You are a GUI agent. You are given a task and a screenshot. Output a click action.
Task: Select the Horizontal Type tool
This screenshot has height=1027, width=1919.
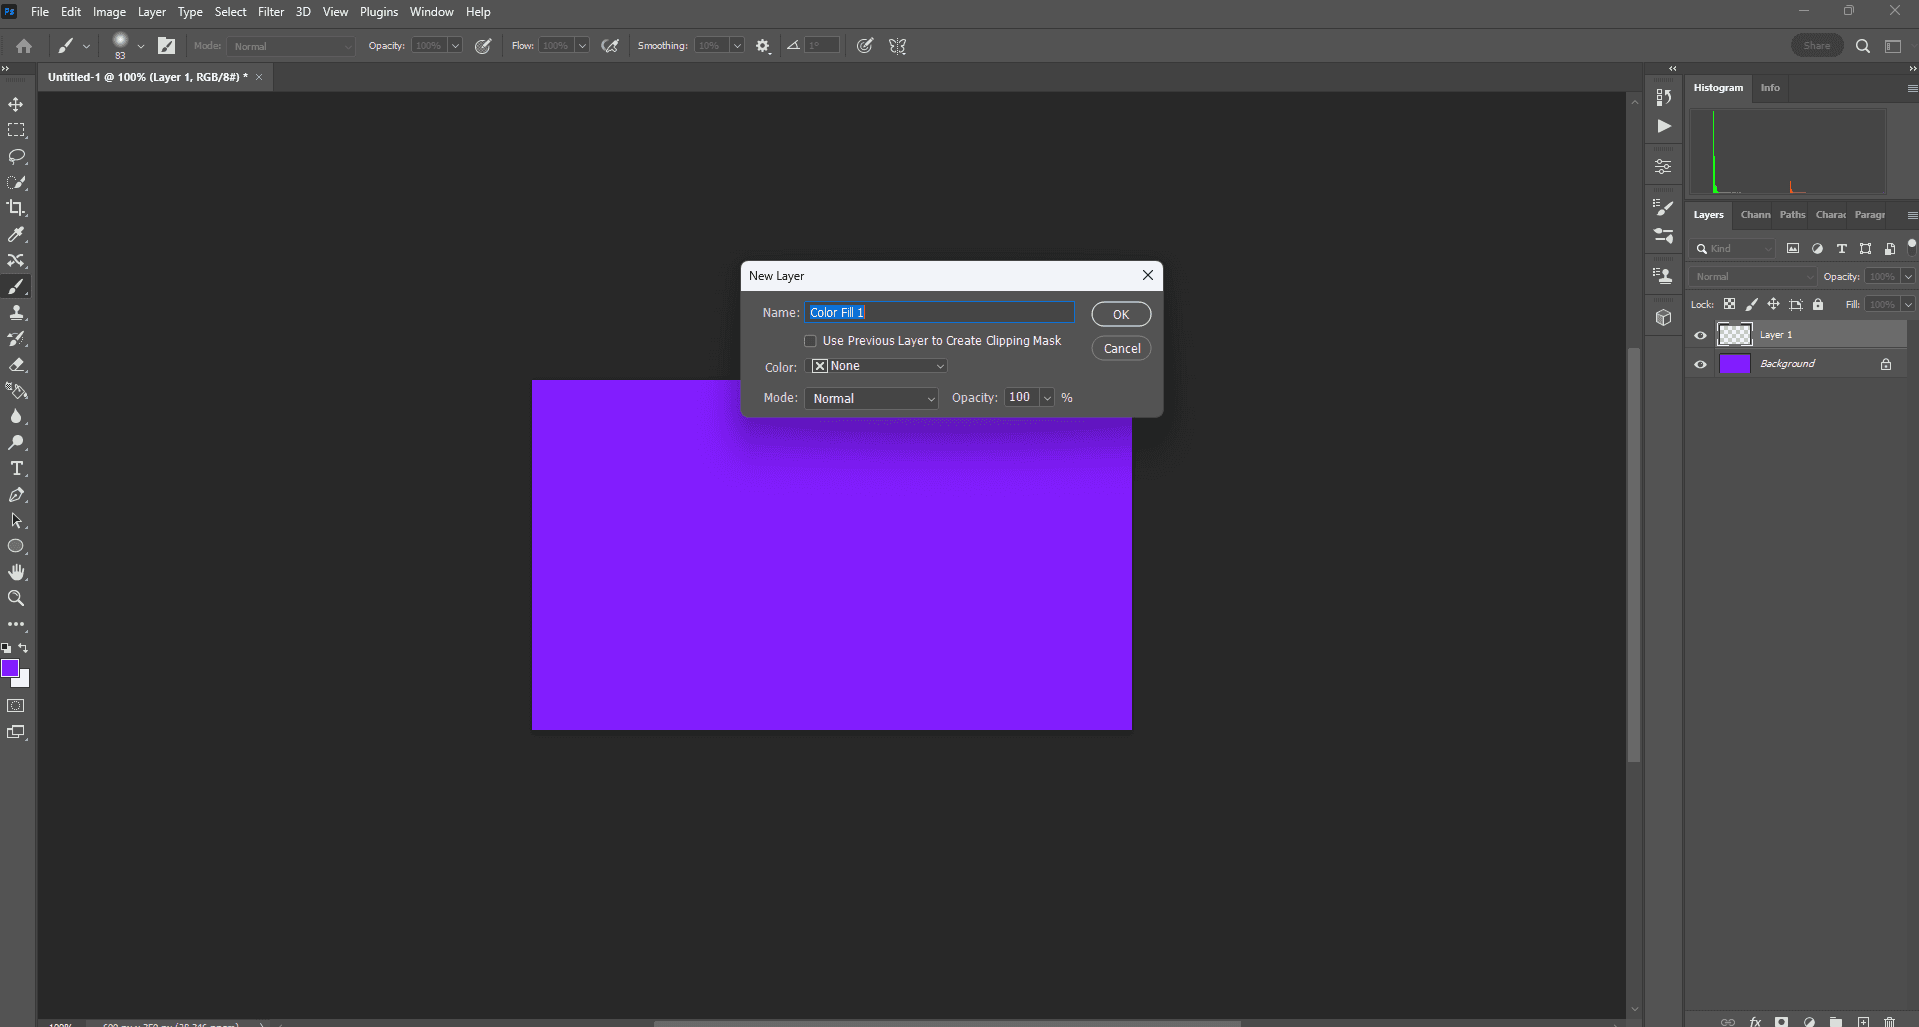(x=16, y=469)
